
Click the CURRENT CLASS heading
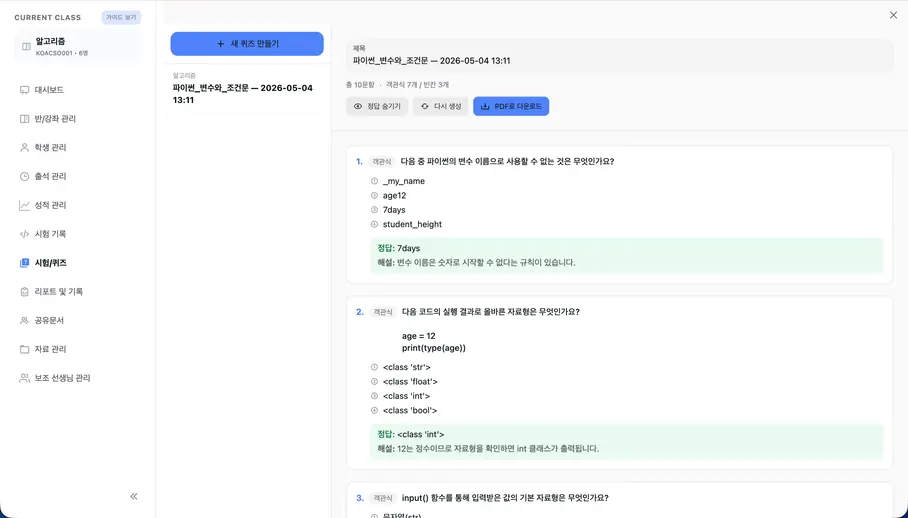point(47,17)
